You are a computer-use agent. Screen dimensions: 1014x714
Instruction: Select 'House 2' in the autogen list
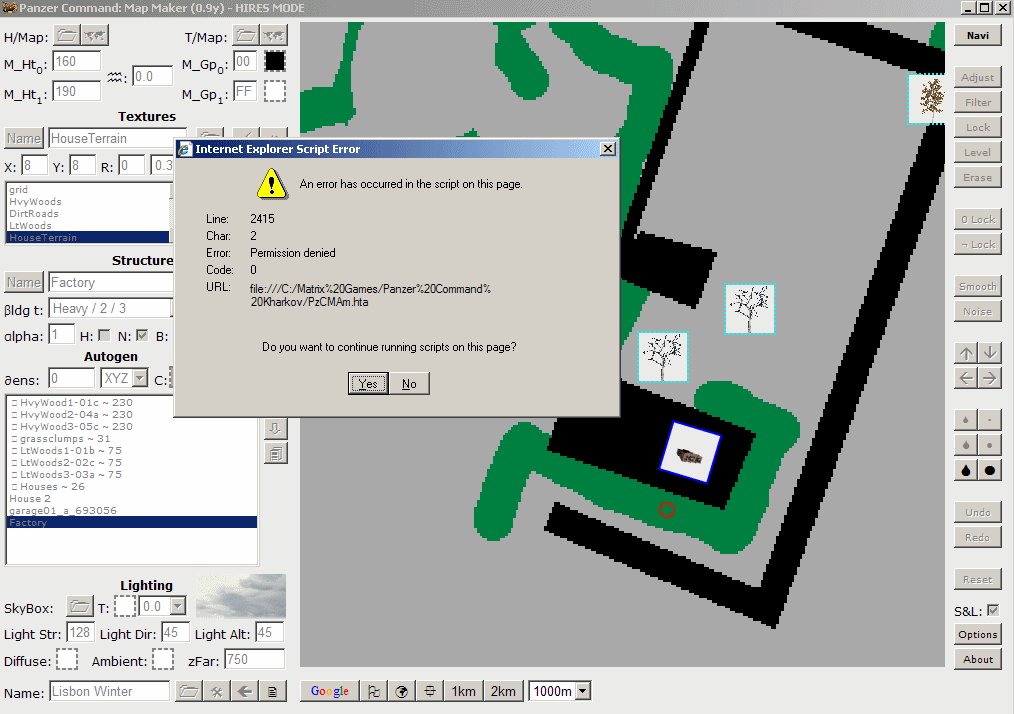pyautogui.click(x=132, y=499)
